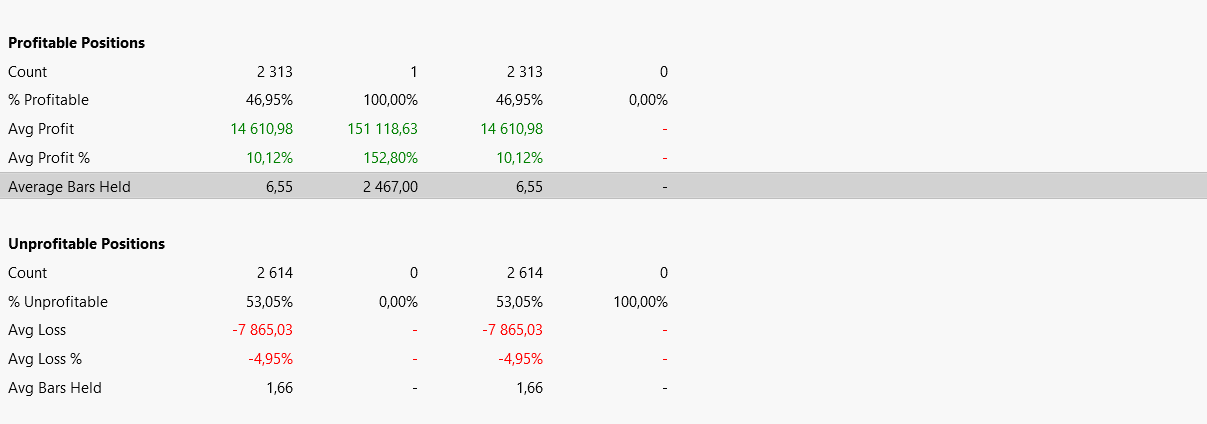The width and height of the screenshot is (1207, 424).
Task: Click the 2 467,00 bars held value
Action: 390,187
